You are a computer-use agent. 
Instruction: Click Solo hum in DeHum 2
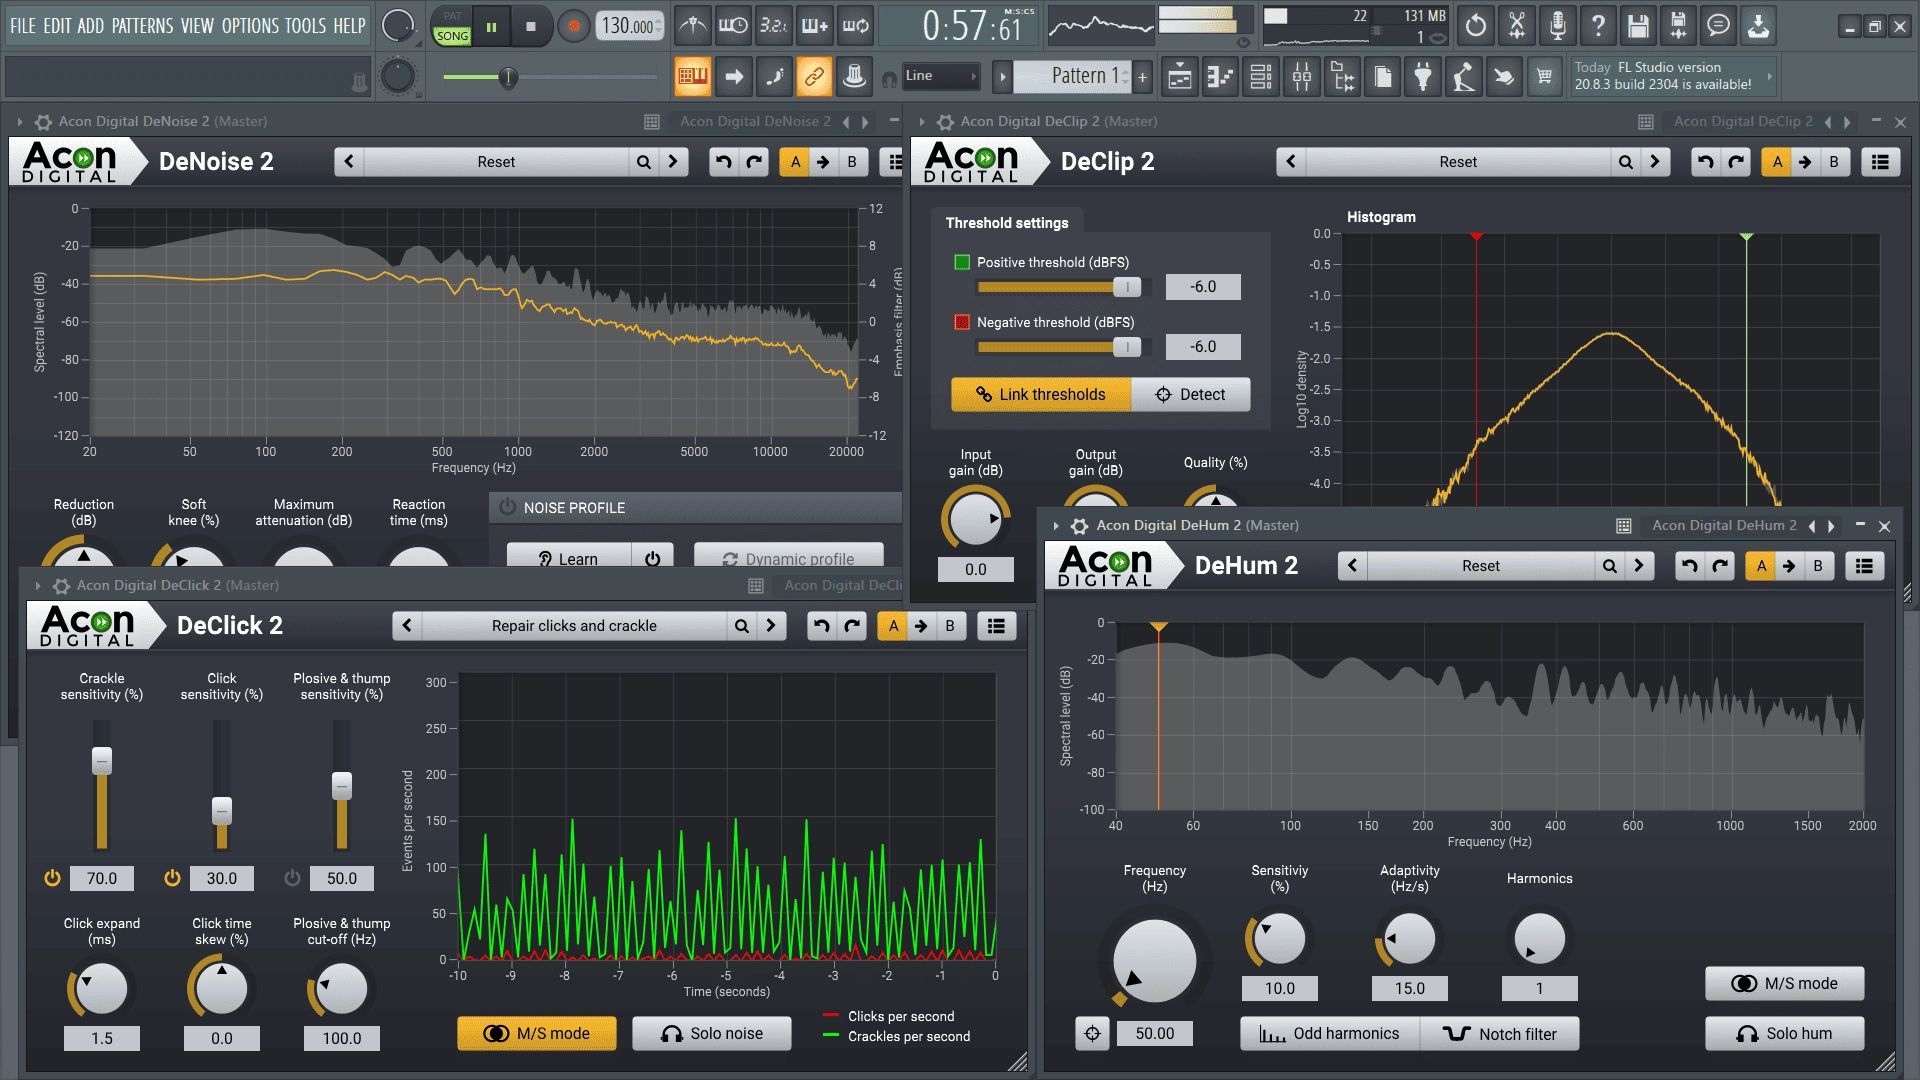[1785, 1034]
